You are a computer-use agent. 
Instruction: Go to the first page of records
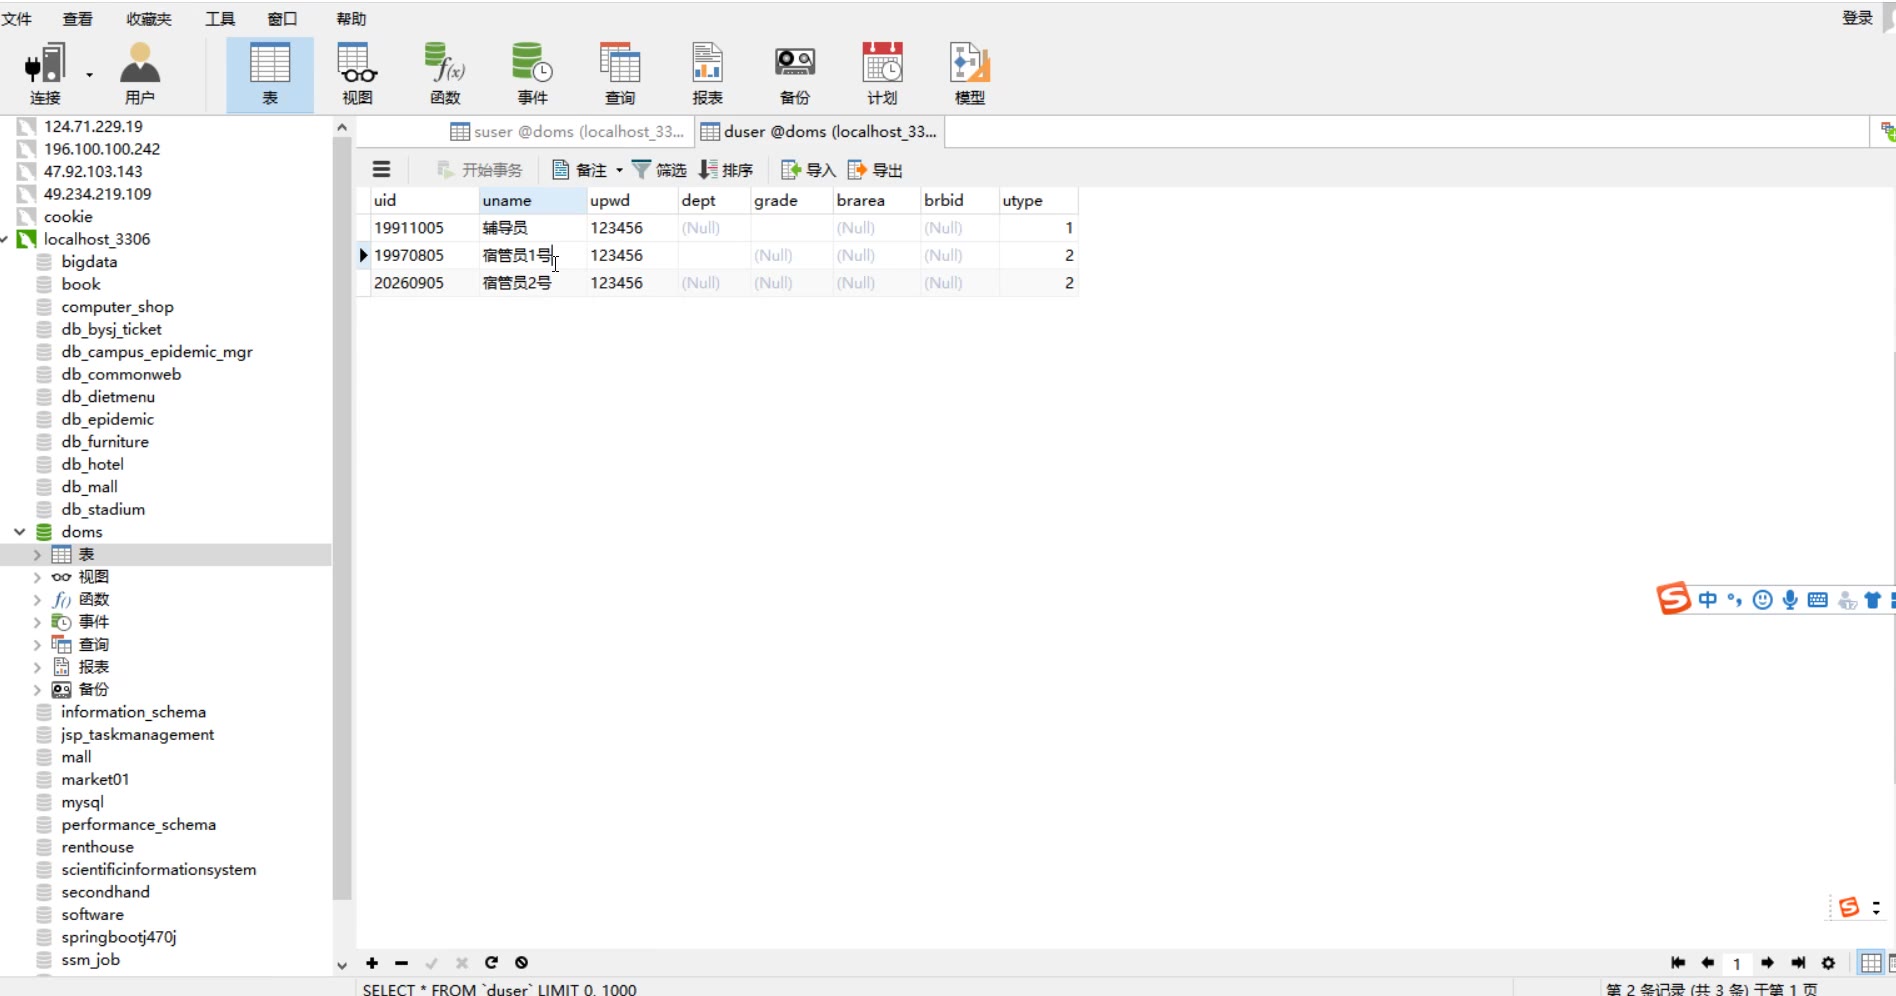coord(1677,963)
